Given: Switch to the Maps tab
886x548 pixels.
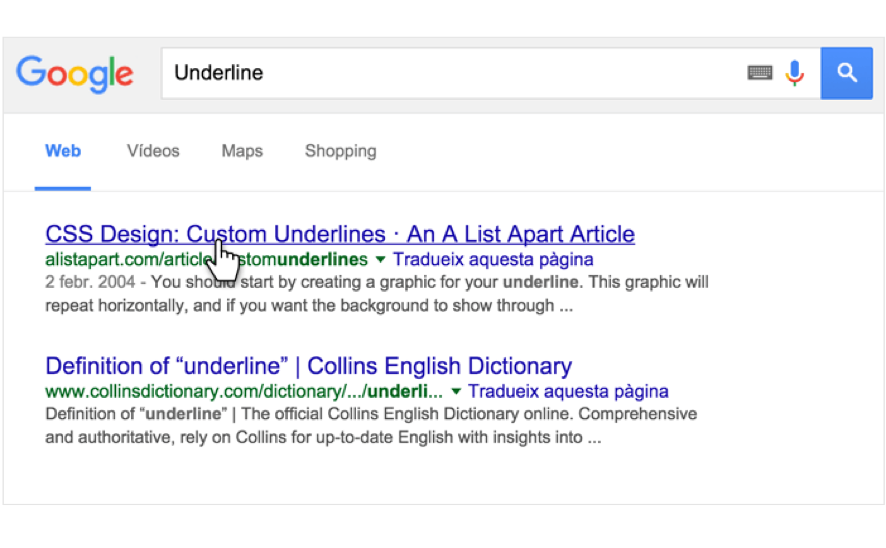Looking at the screenshot, I should tap(242, 151).
